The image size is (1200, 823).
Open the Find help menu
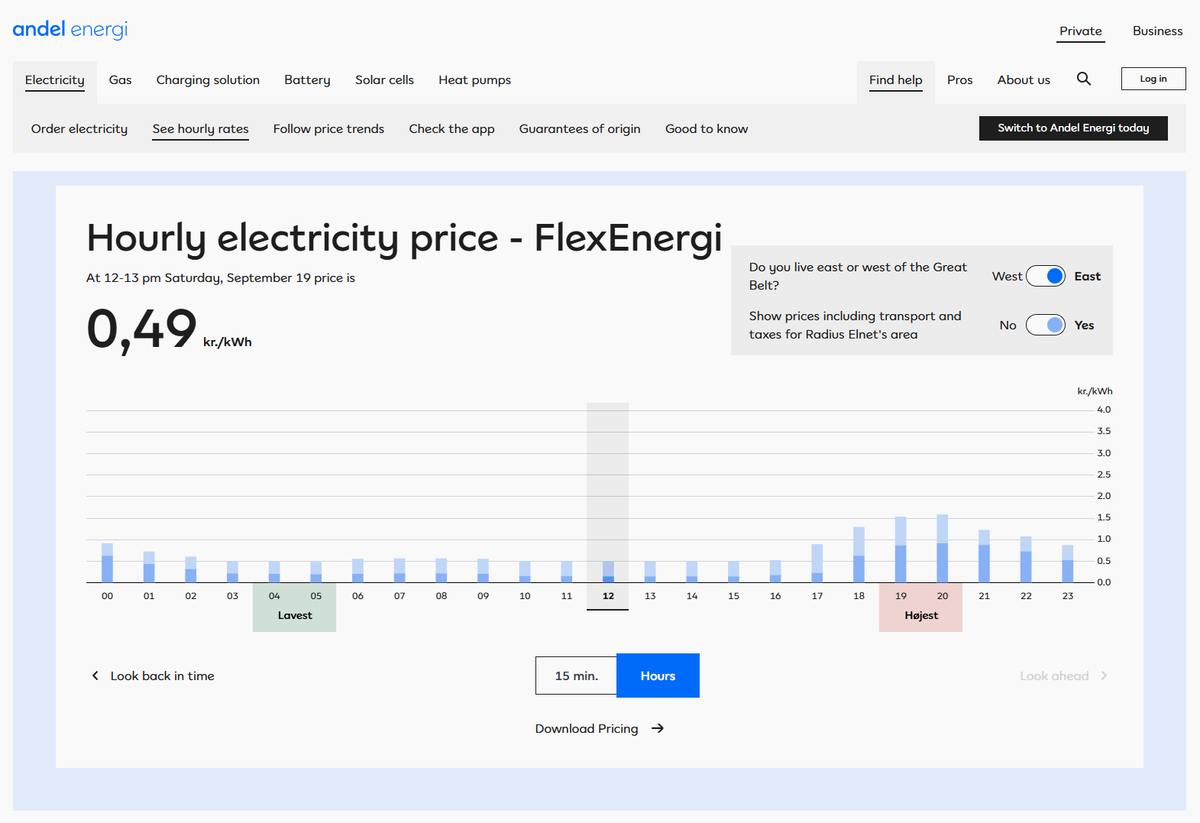896,80
